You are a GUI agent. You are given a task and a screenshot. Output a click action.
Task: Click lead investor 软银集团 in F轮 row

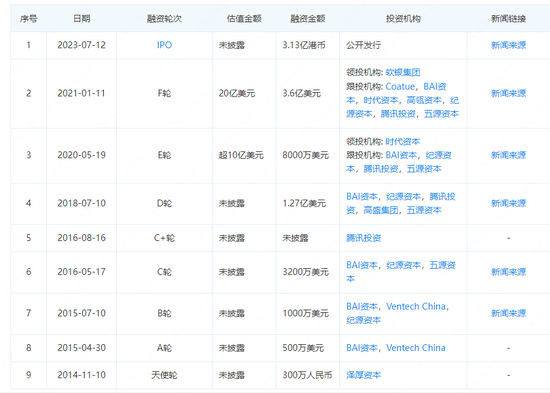click(x=403, y=73)
